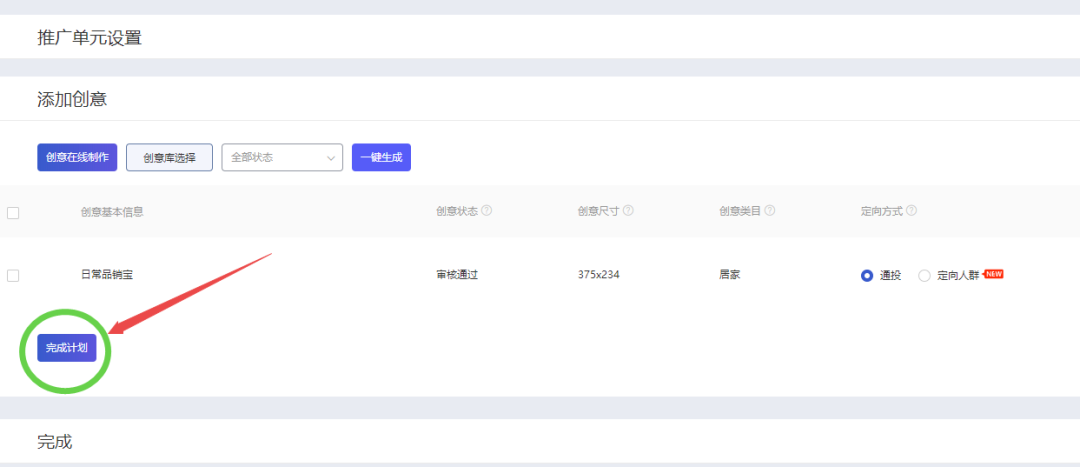Click the 一键生成 button
This screenshot has width=1080, height=467.
click(381, 157)
